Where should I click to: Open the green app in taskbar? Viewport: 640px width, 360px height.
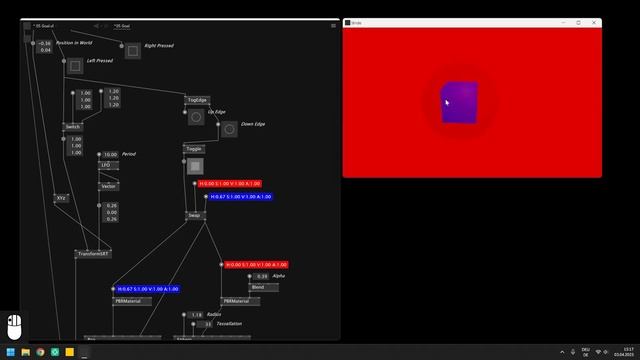click(55, 352)
